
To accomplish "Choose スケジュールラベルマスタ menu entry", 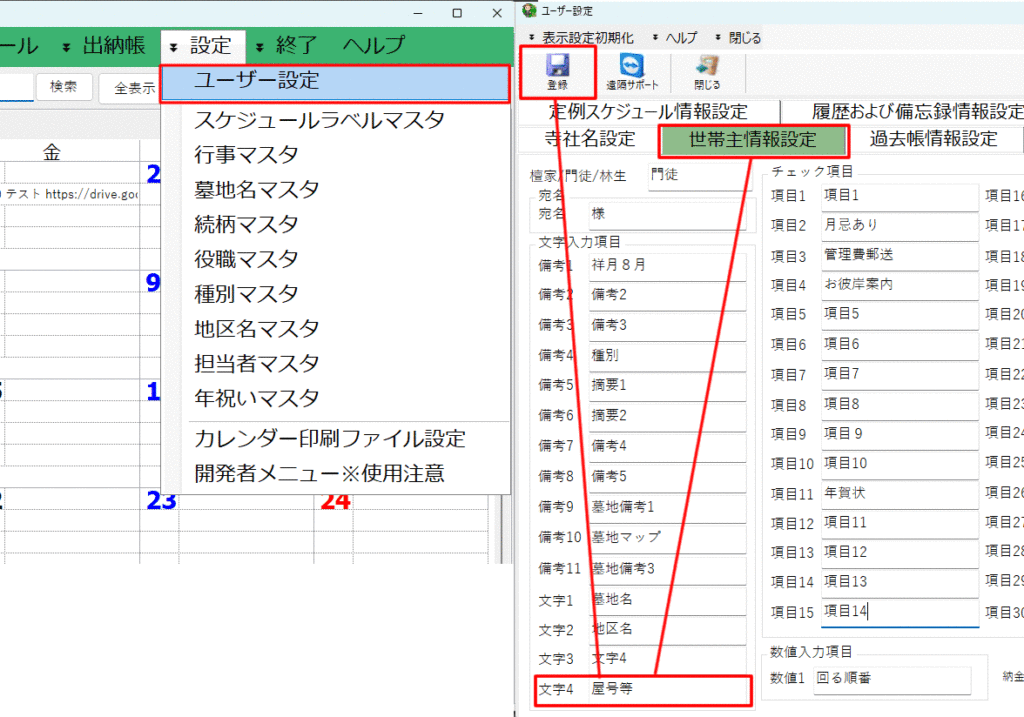I will [x=319, y=120].
